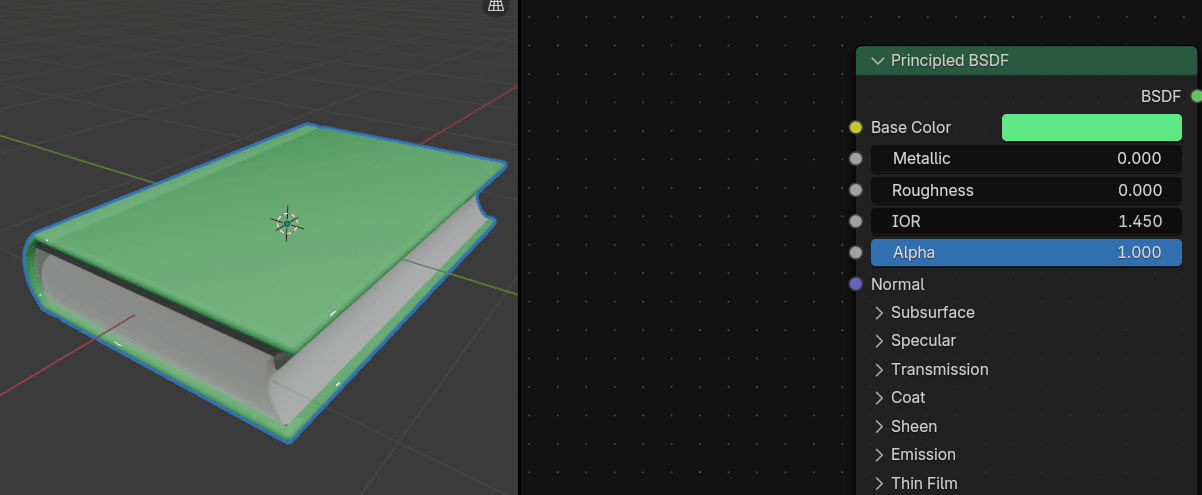This screenshot has height=495, width=1202.
Task: Click the IOR input socket
Action: point(856,221)
